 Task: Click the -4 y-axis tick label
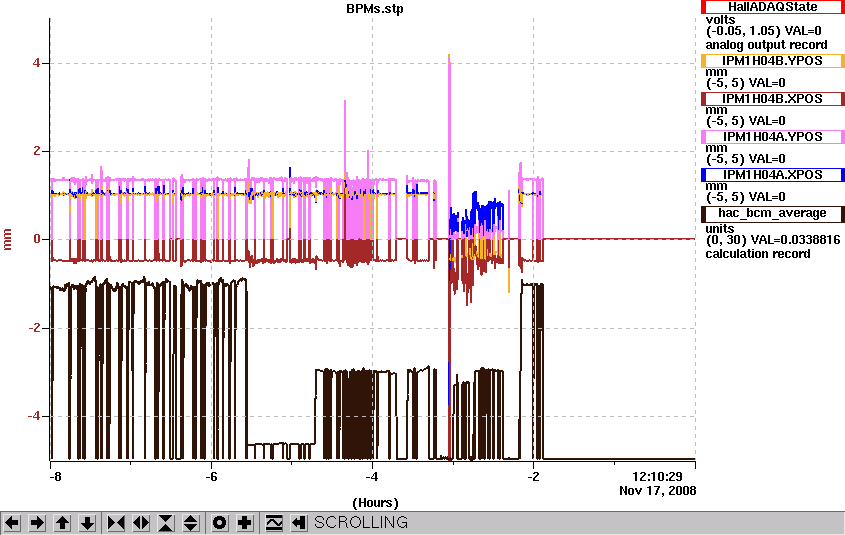34,415
